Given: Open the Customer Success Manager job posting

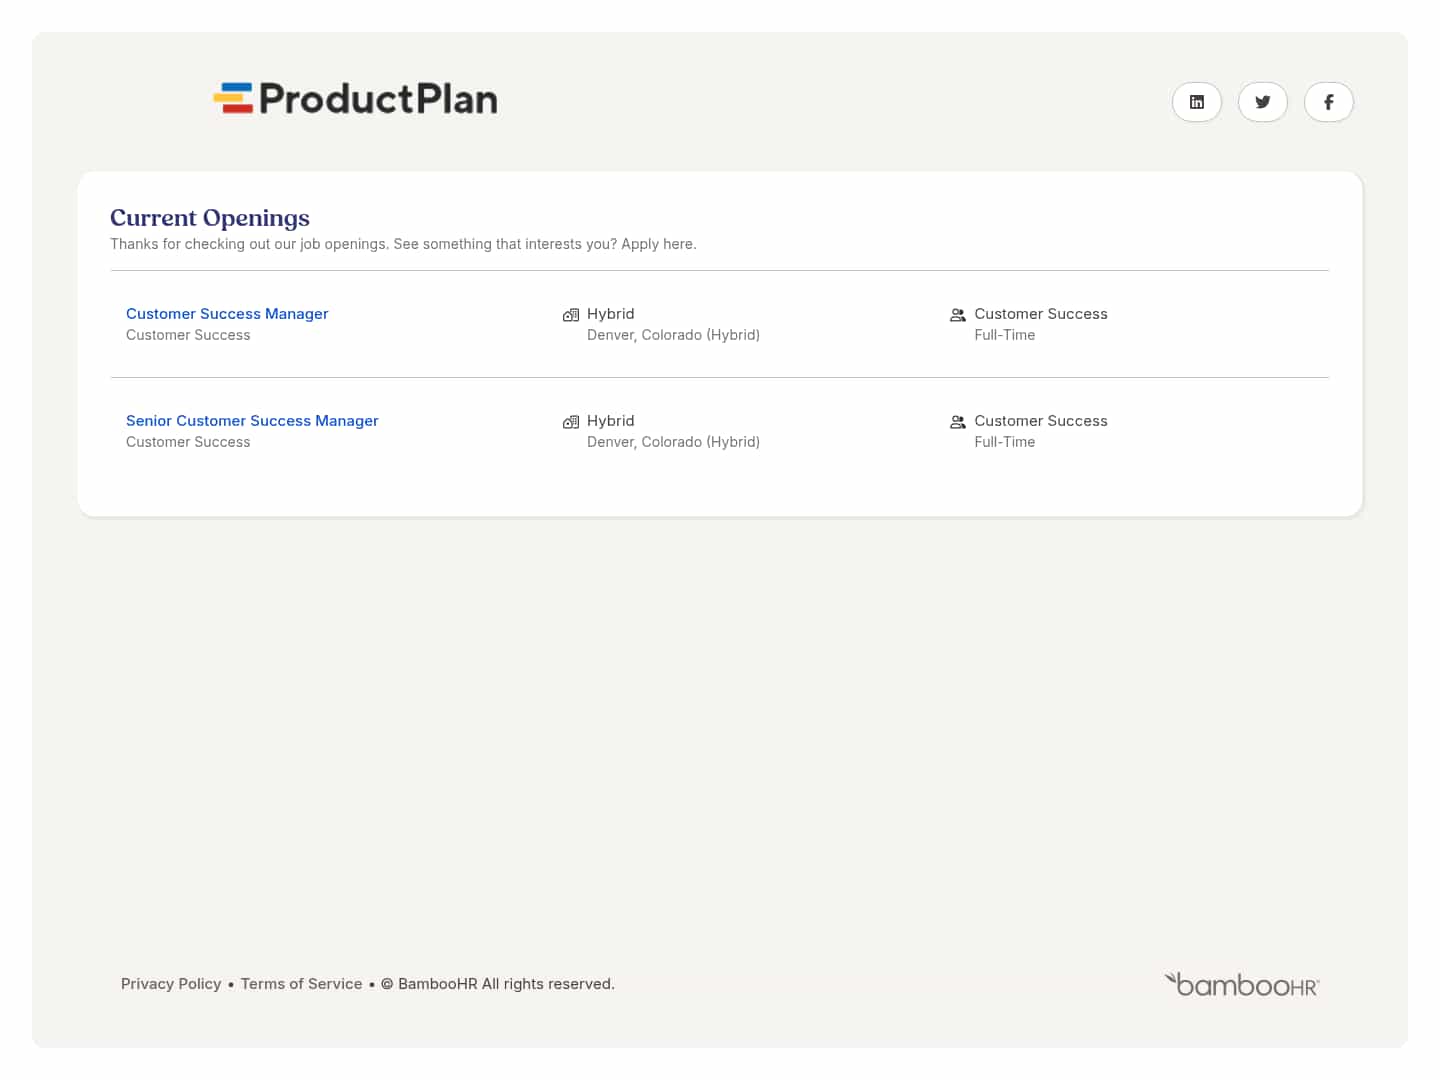Looking at the screenshot, I should [x=227, y=314].
